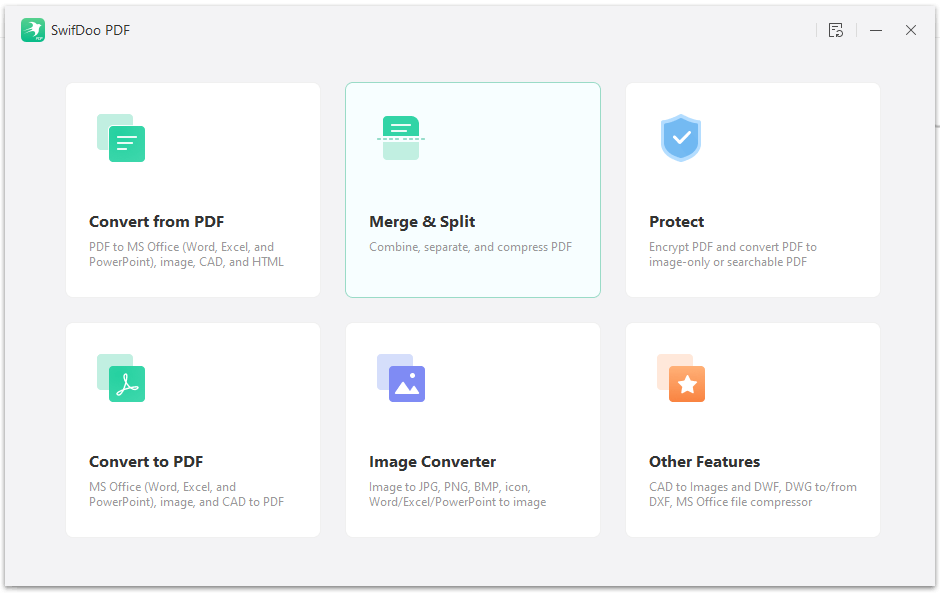Click the Image Converter picture icon
Viewport: 940px width, 593px height.
click(x=400, y=378)
